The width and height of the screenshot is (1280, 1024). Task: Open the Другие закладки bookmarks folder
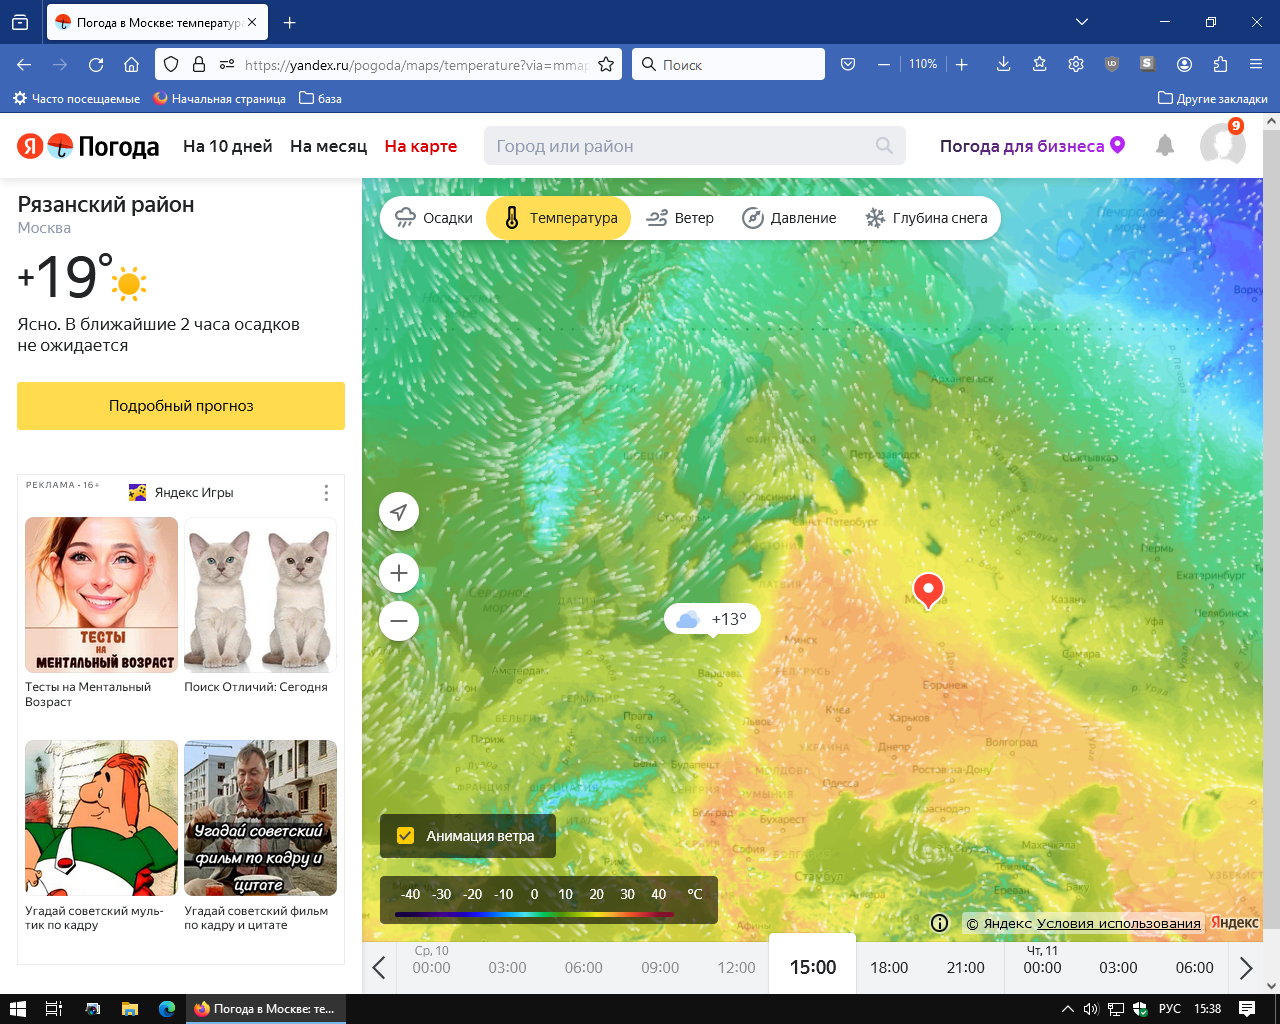[x=1212, y=98]
